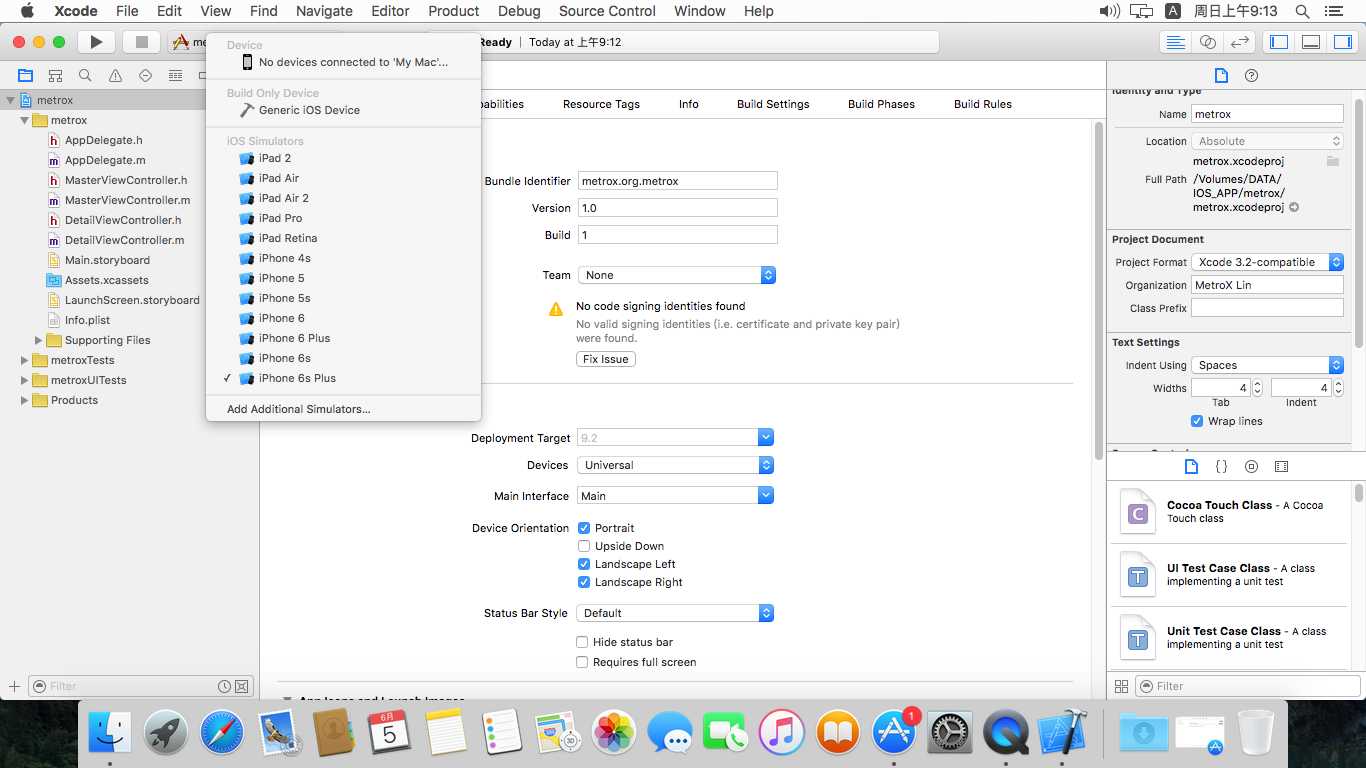
Task: Choose Generic iOS Device
Action: [x=343, y=110]
